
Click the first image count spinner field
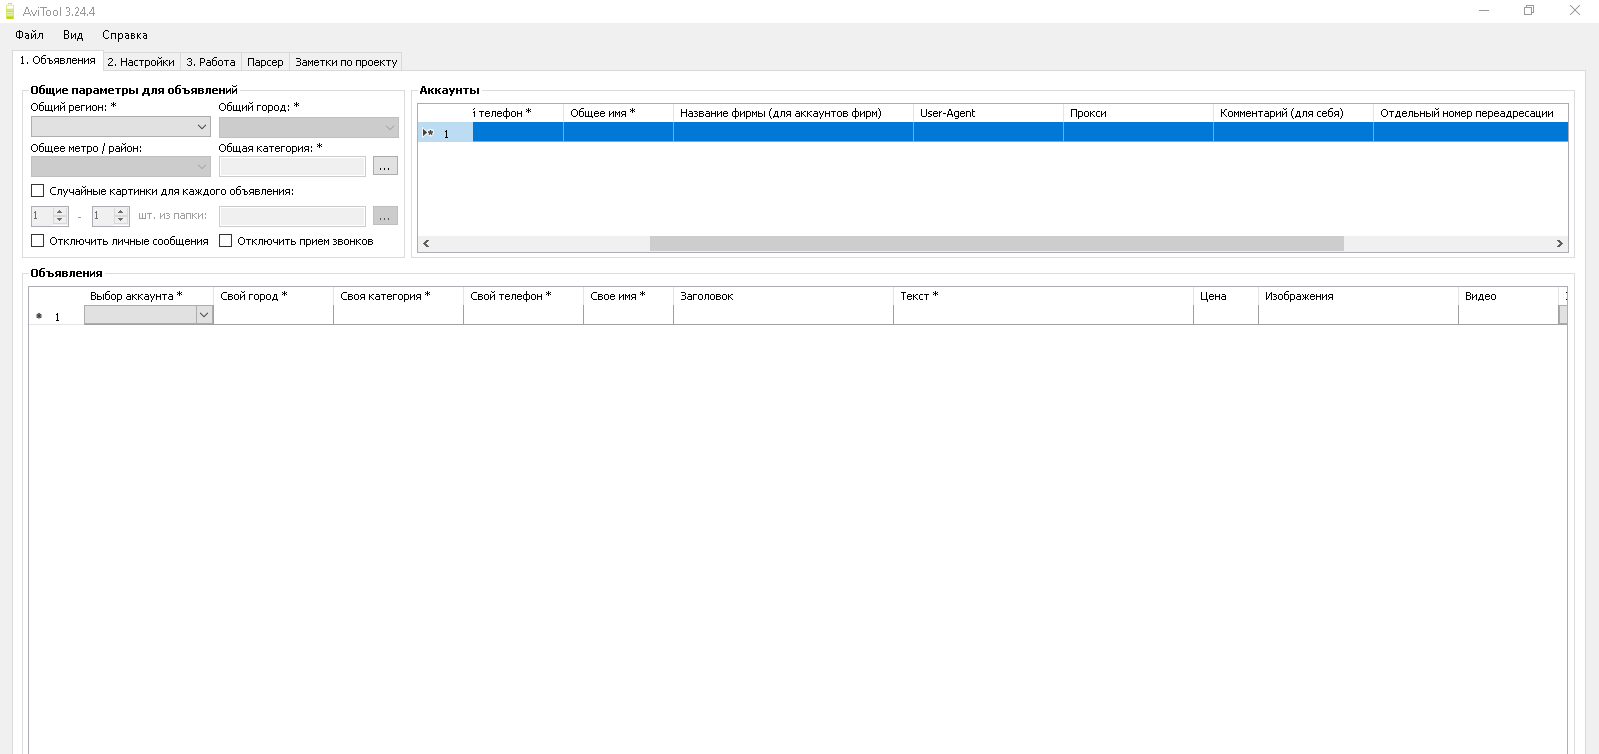tap(49, 216)
